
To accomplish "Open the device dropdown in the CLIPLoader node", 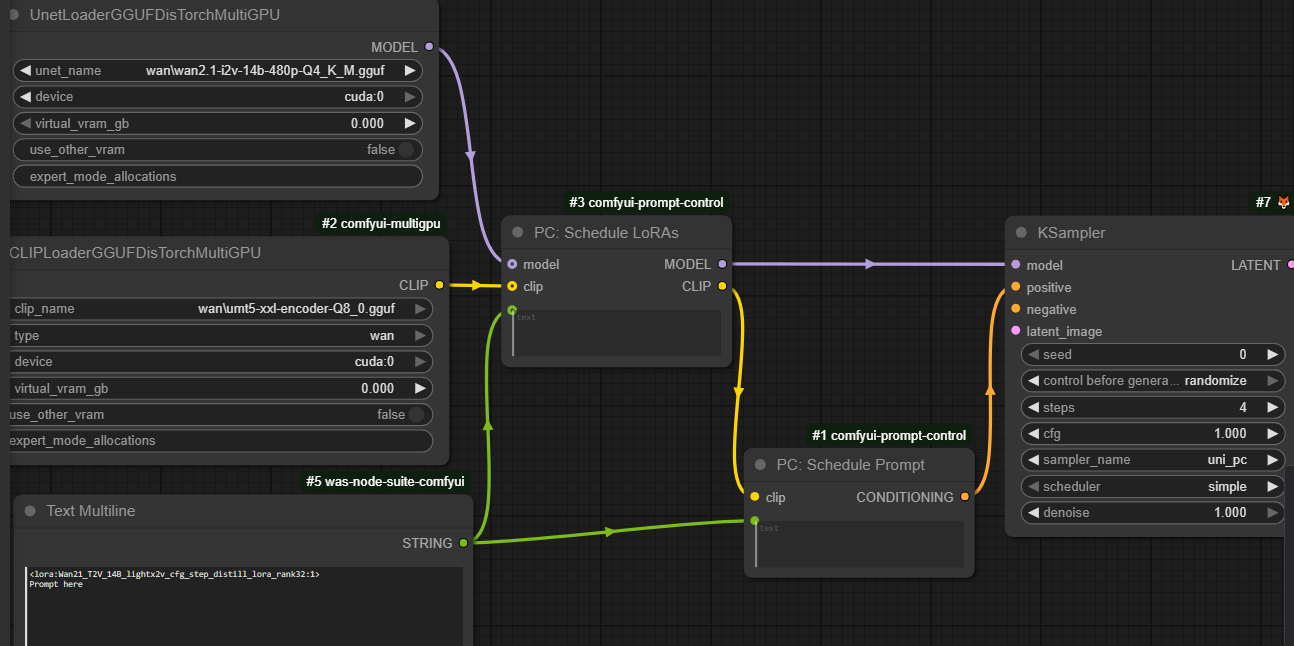I will 219,361.
